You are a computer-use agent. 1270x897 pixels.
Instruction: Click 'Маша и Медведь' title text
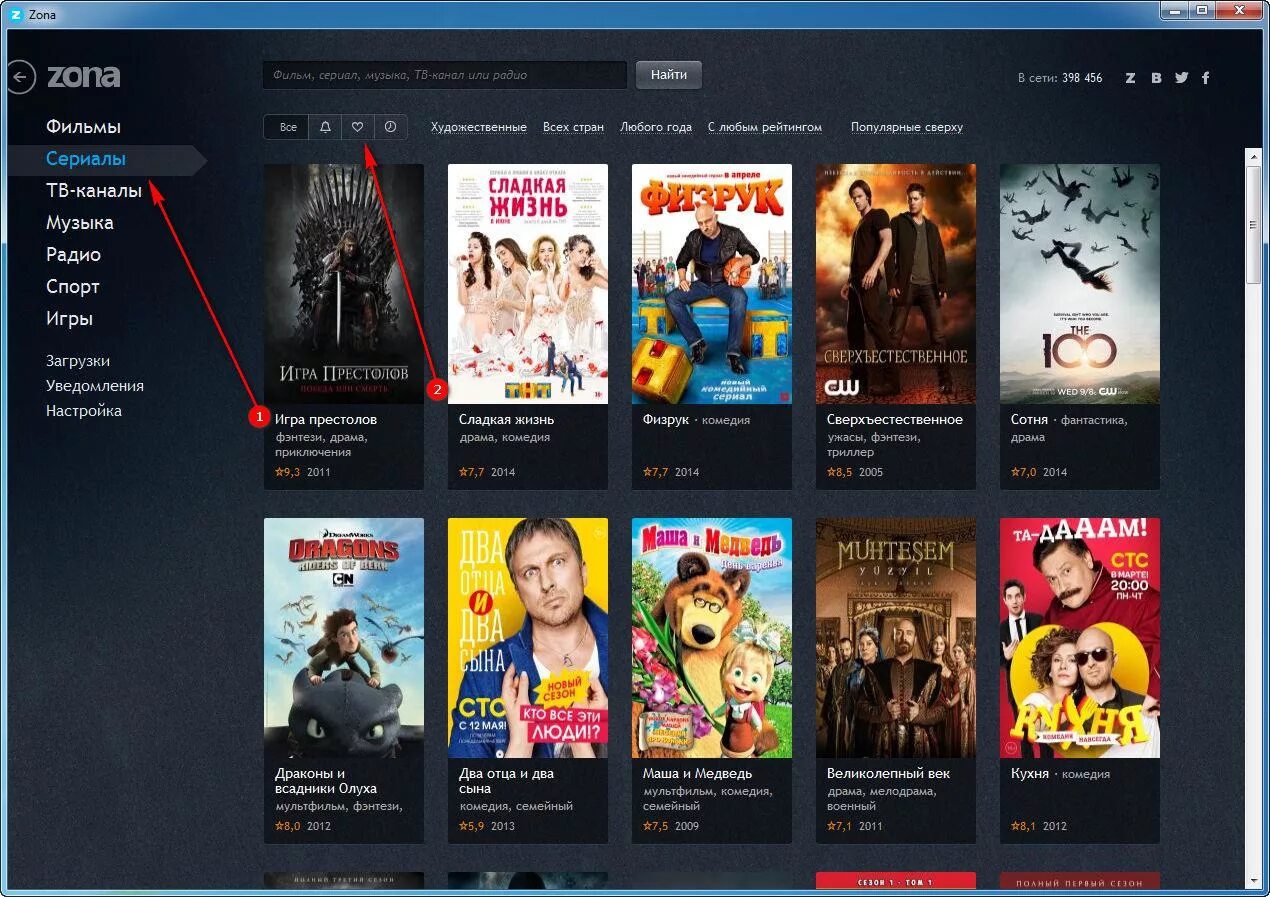698,774
